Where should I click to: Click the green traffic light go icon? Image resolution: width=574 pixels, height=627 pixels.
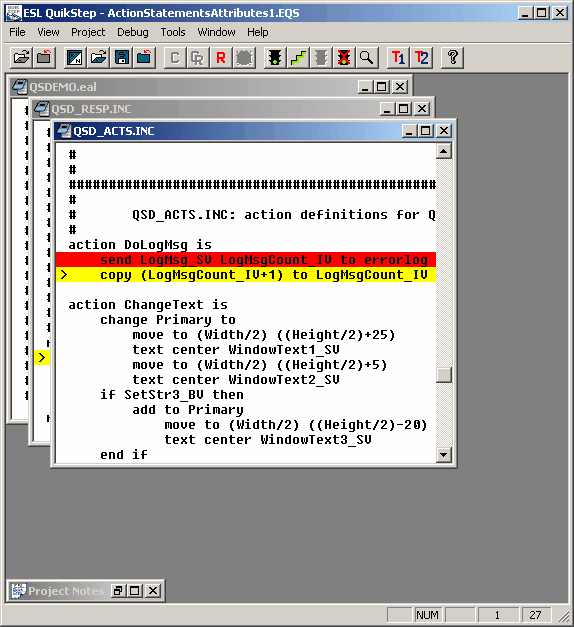[x=275, y=58]
